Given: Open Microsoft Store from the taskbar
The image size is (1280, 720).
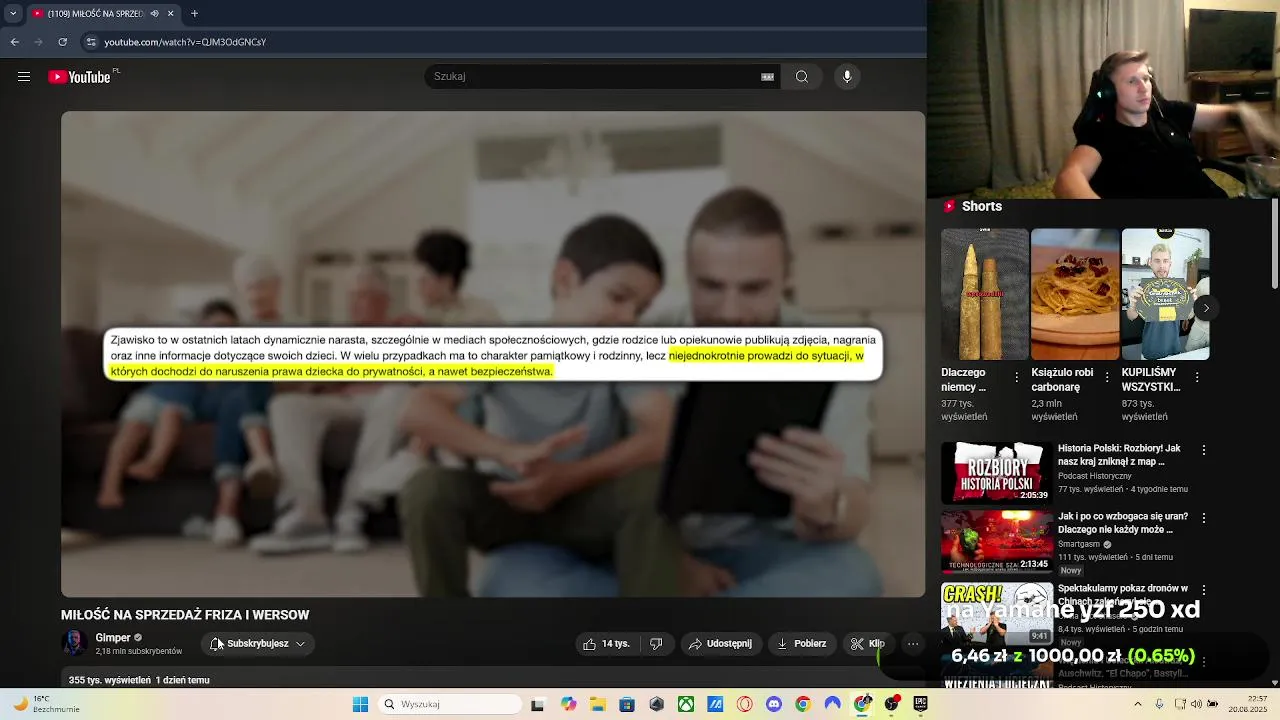Looking at the screenshot, I should (627, 704).
